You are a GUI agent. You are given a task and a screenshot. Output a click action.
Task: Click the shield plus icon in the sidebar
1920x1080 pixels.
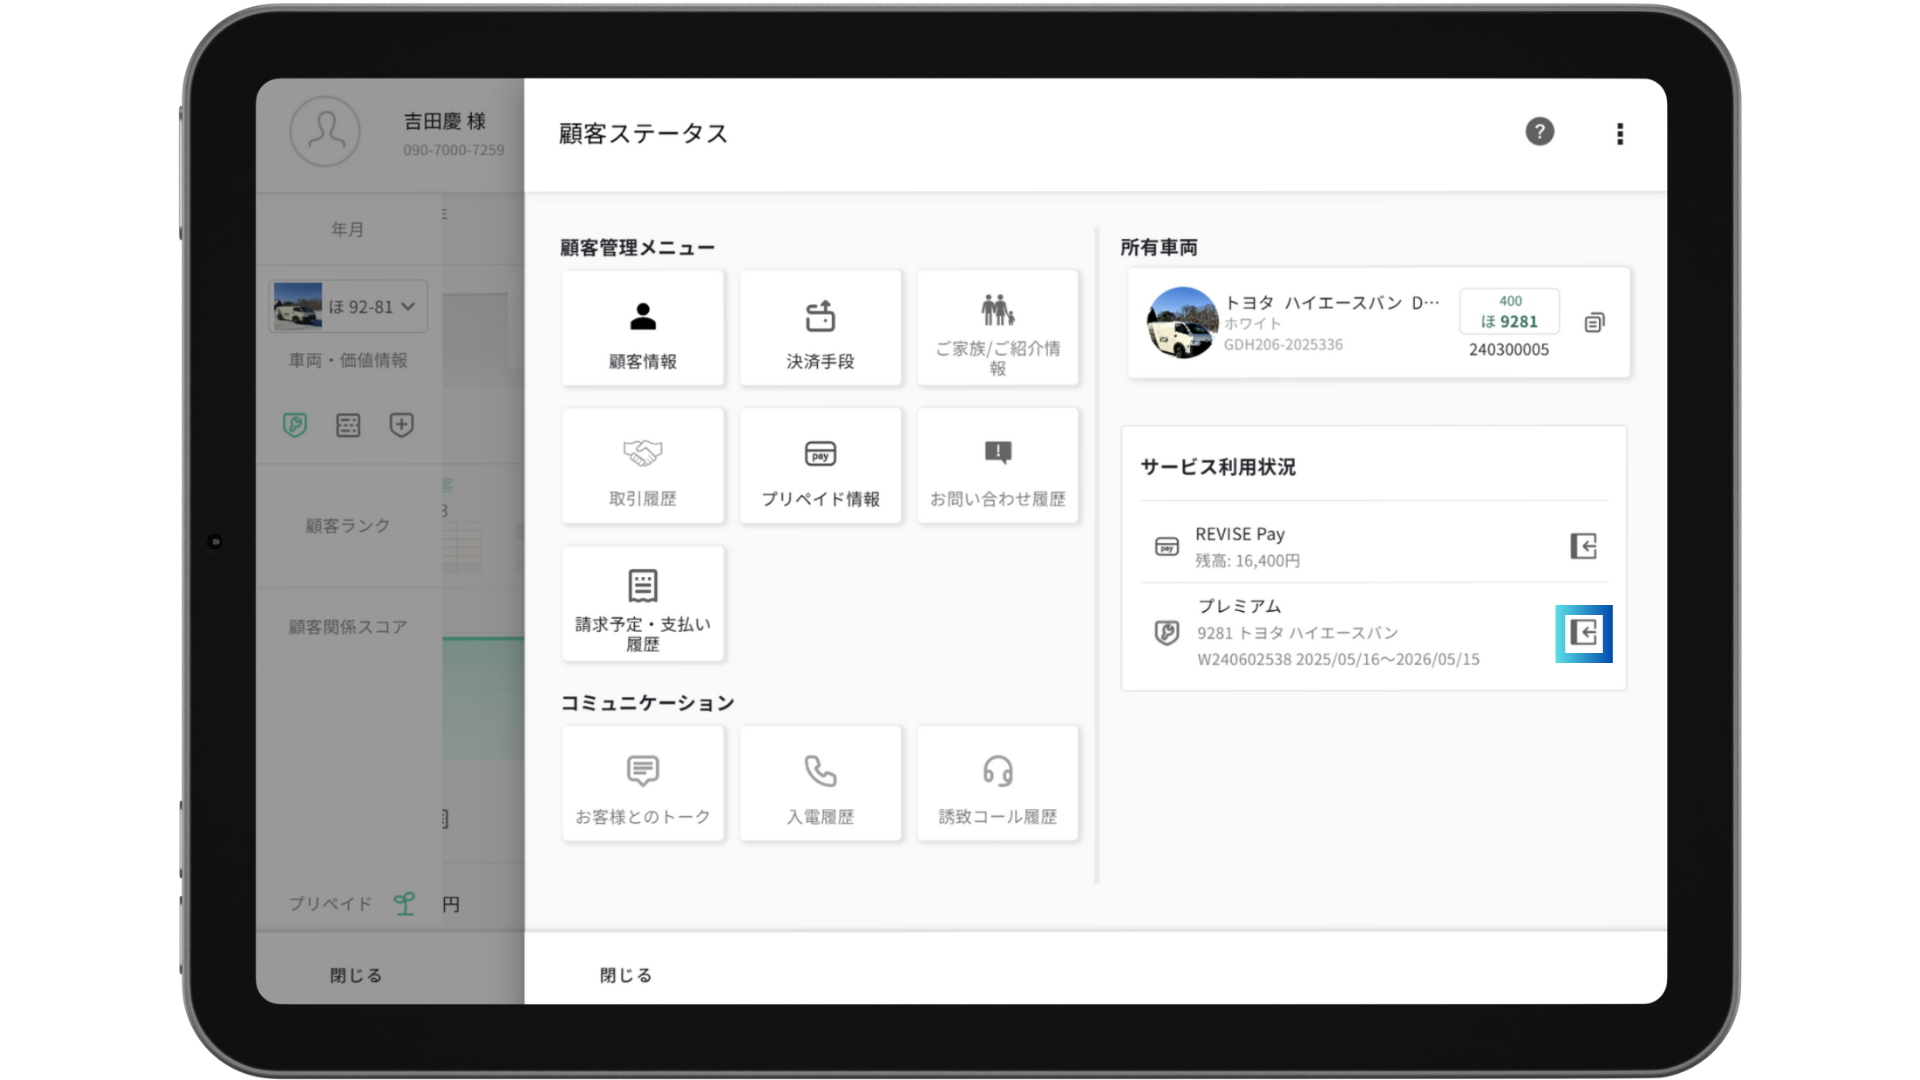tap(400, 425)
